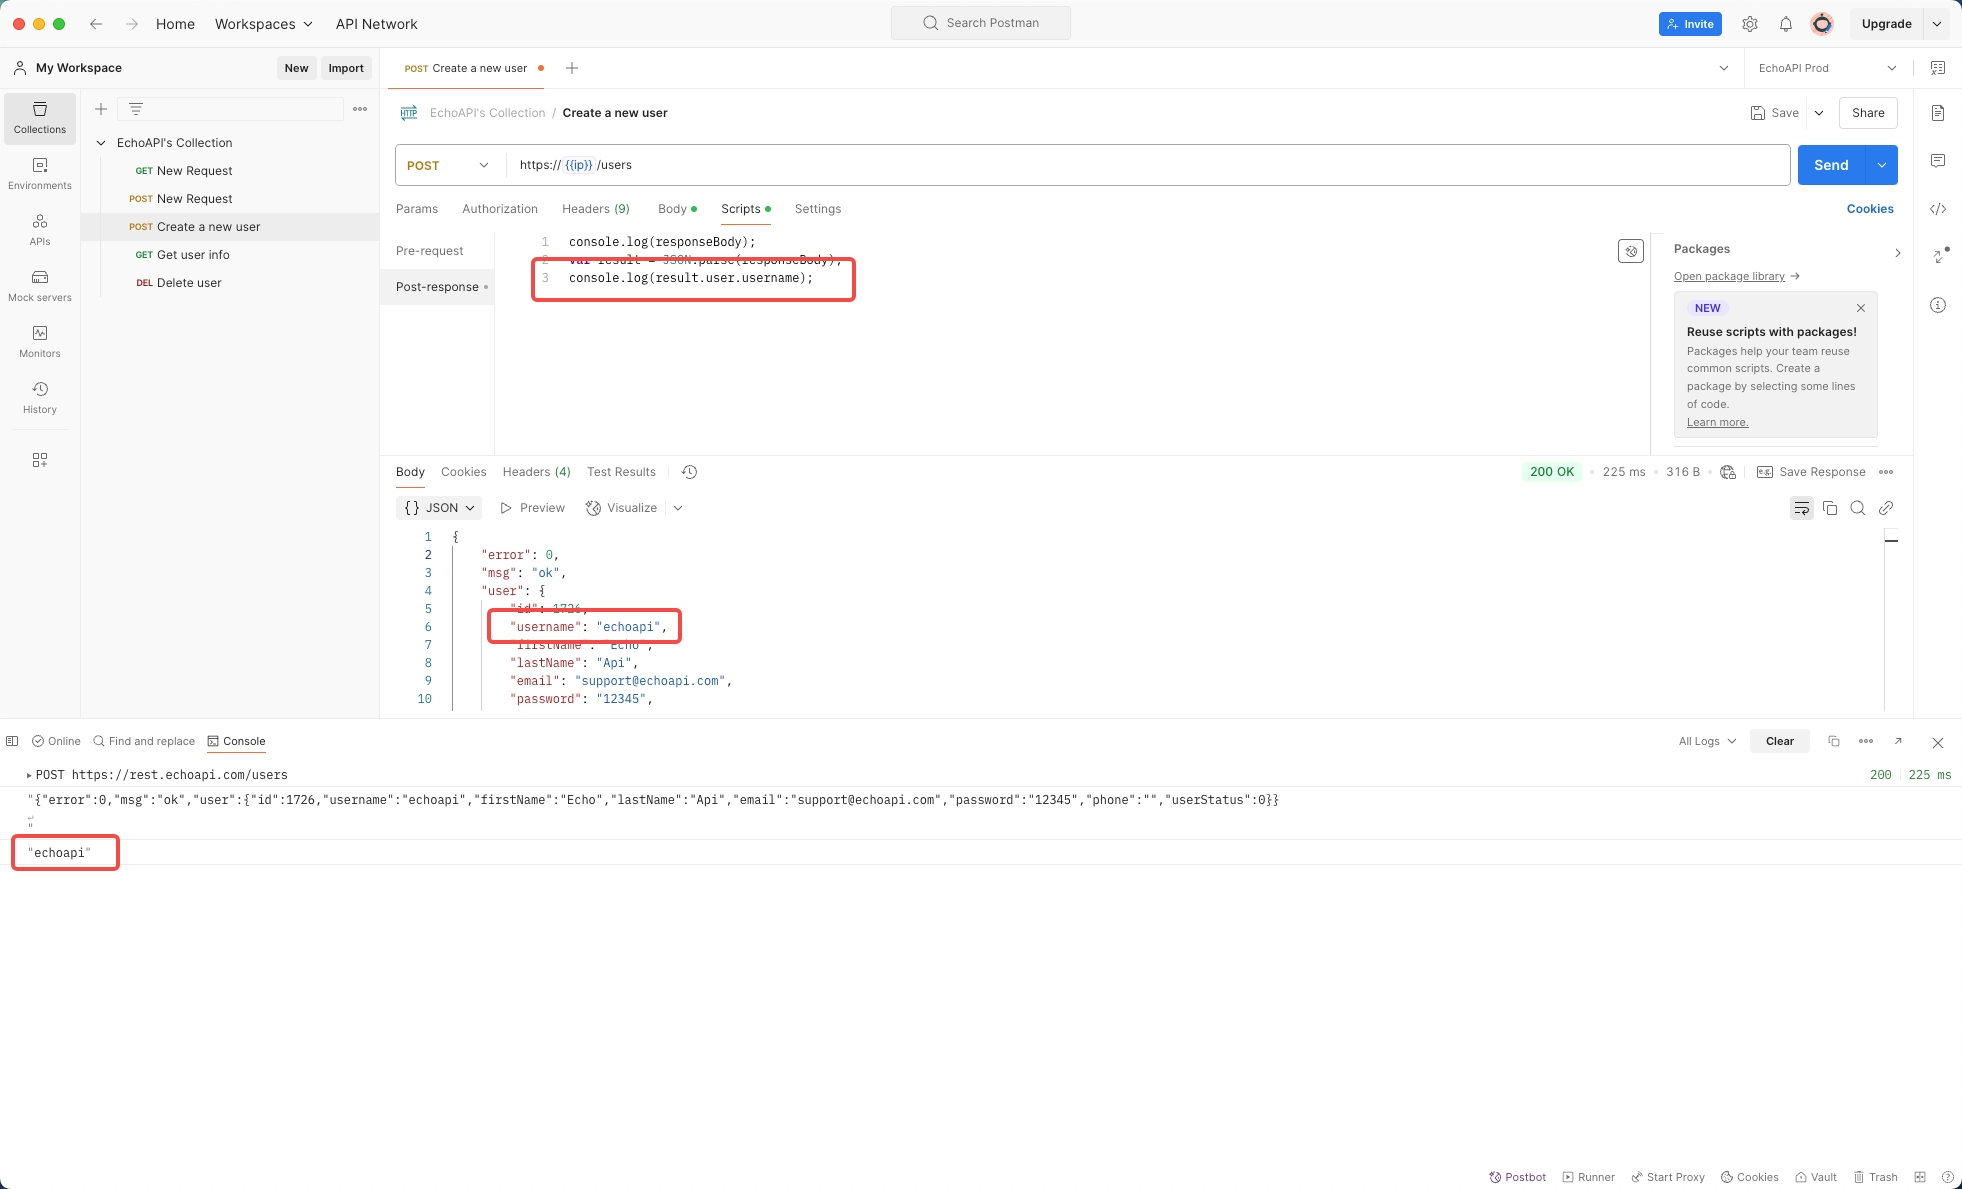Open response Cookies tab

coord(464,472)
